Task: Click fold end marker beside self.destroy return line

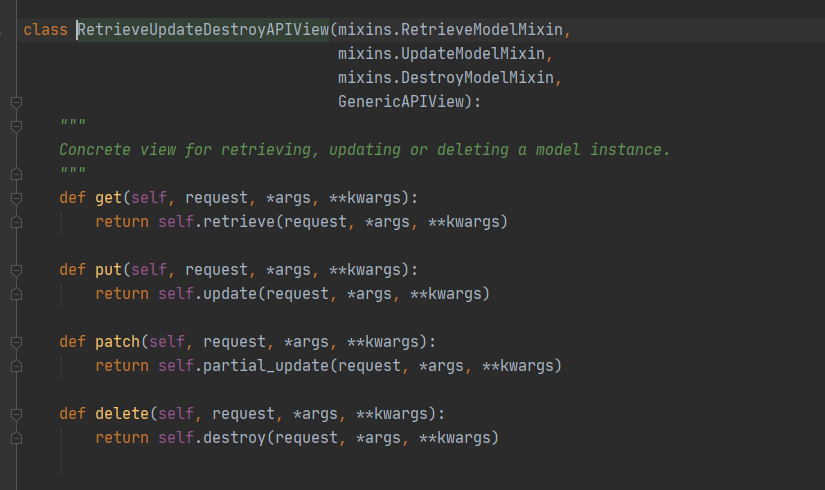Action: [16, 438]
